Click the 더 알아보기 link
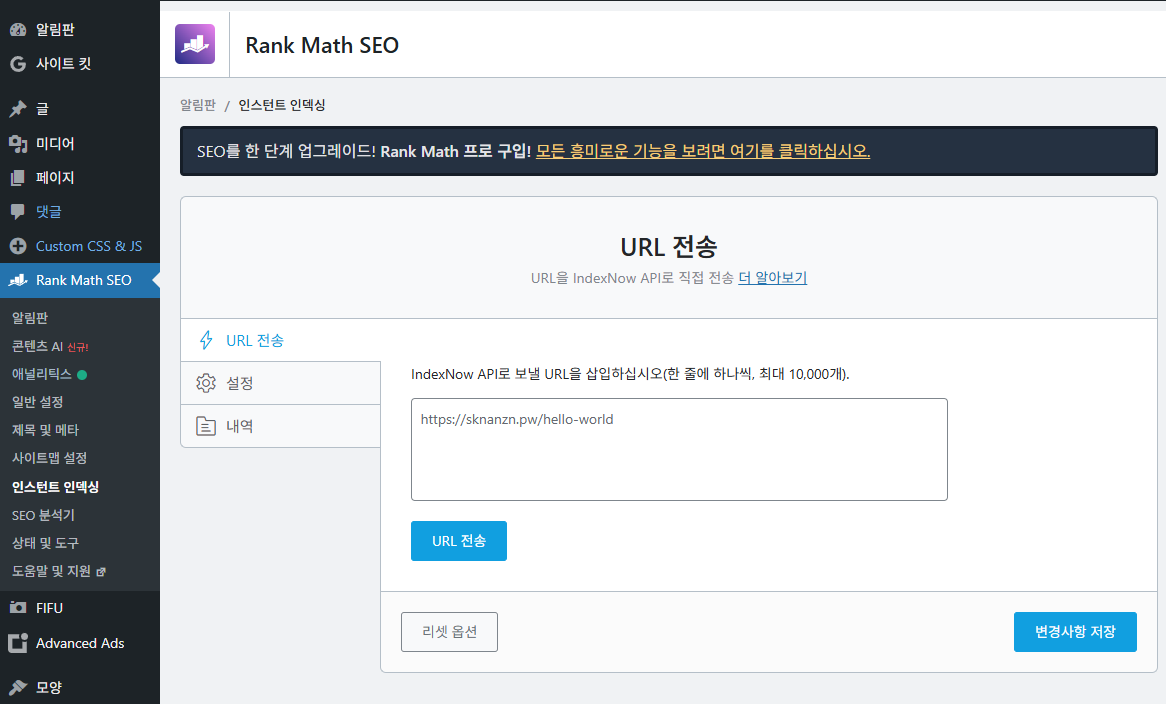 click(773, 278)
